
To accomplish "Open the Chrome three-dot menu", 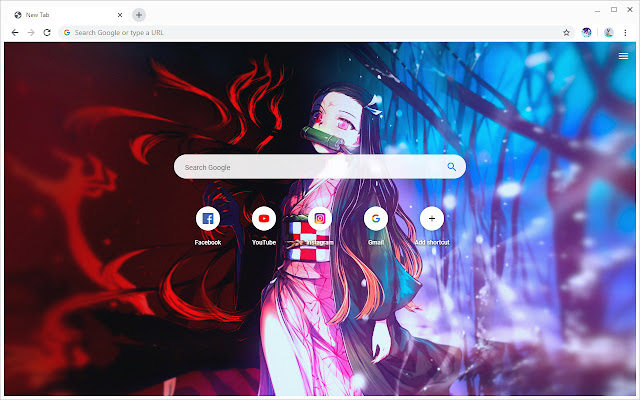I will pyautogui.click(x=625, y=33).
